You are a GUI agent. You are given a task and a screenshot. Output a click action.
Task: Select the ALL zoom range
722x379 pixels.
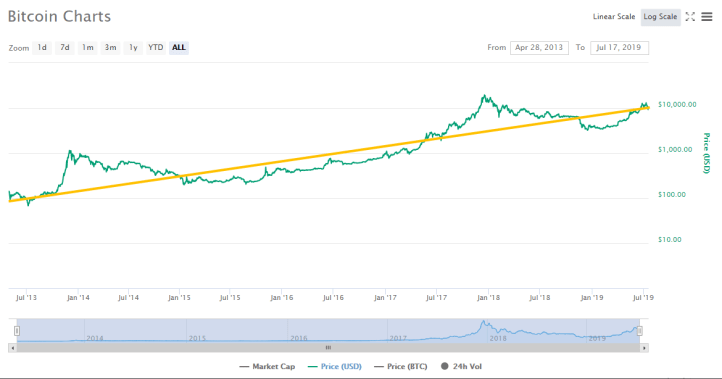tap(179, 47)
